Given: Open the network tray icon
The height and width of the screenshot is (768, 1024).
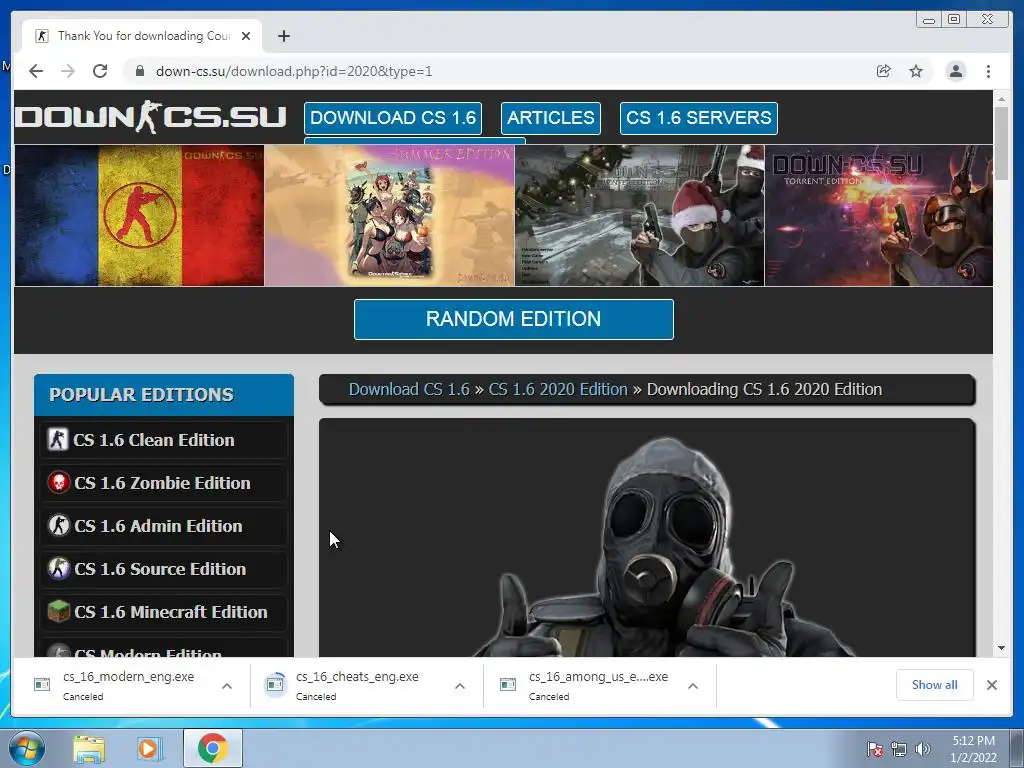Looking at the screenshot, I should pyautogui.click(x=899, y=750).
